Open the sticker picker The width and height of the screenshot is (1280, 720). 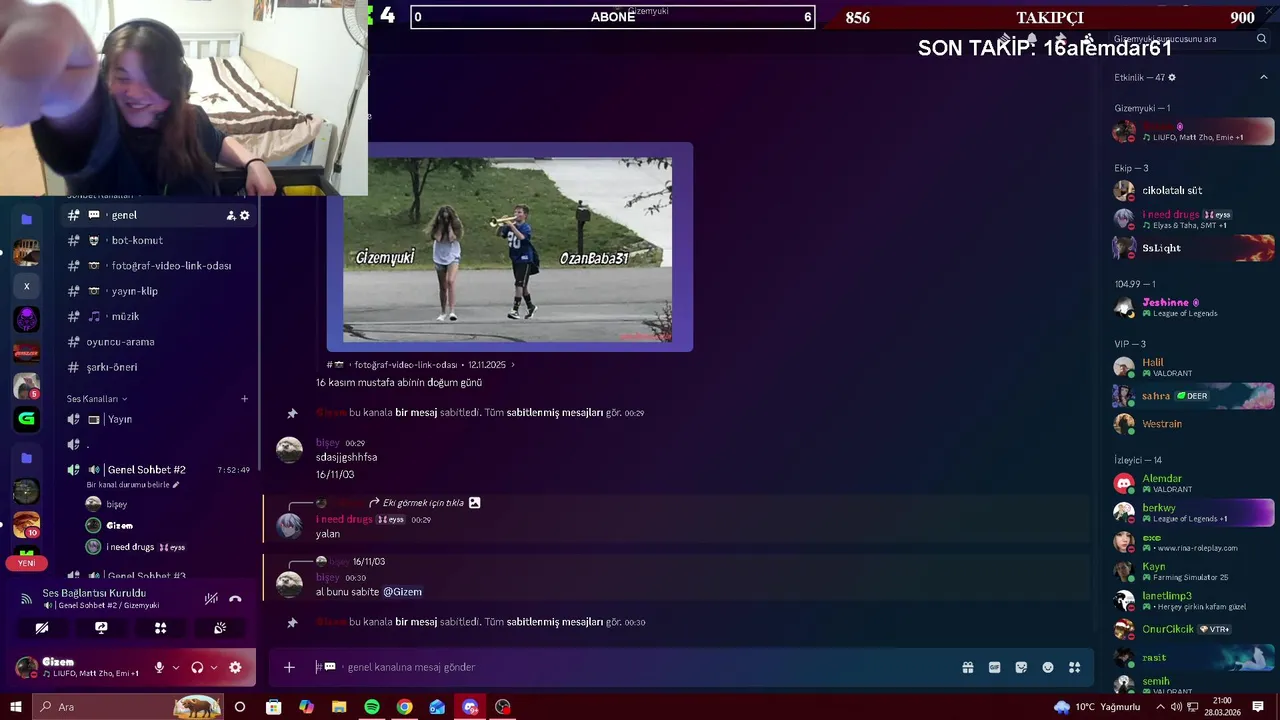(x=1021, y=667)
